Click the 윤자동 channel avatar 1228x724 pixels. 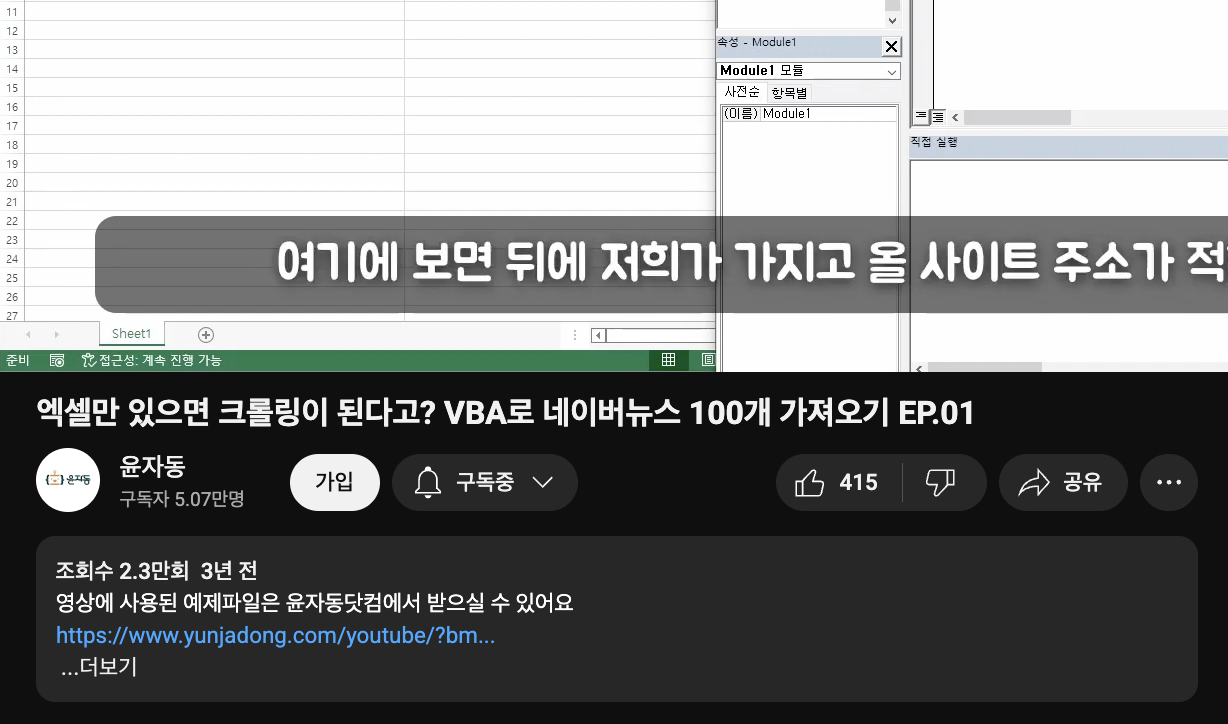coord(68,481)
